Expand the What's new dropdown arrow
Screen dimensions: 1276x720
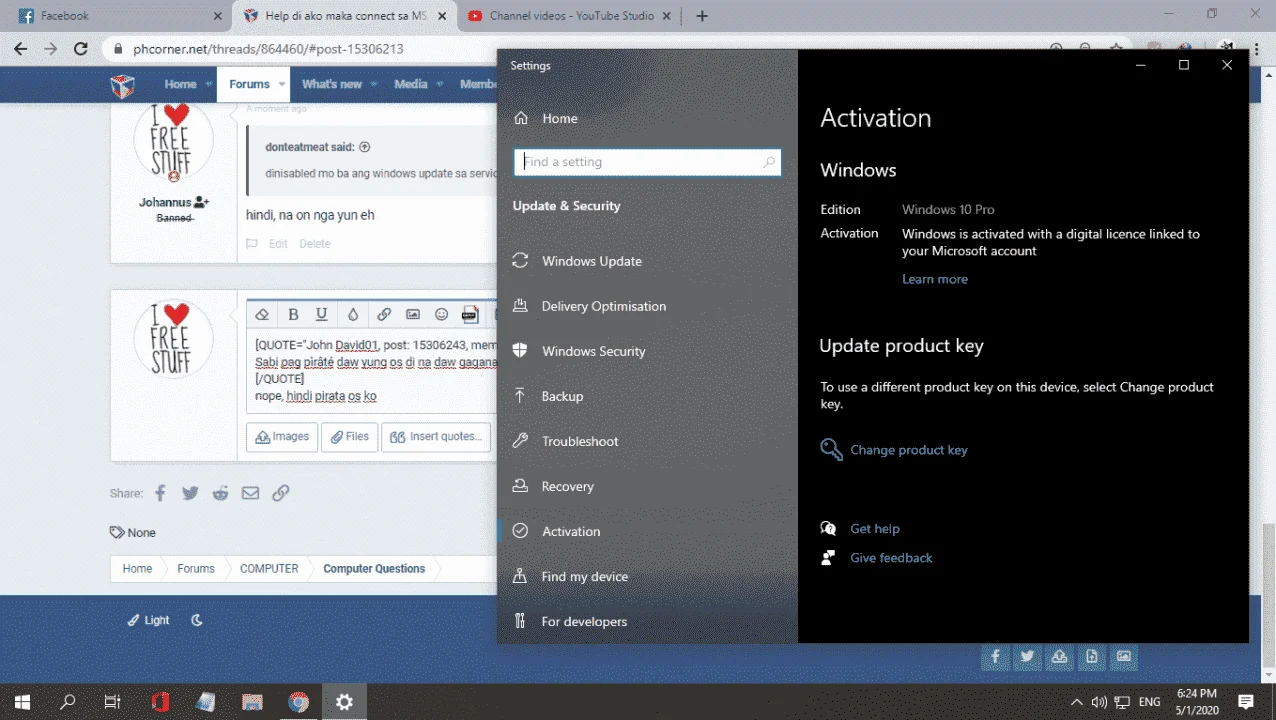[x=375, y=85]
